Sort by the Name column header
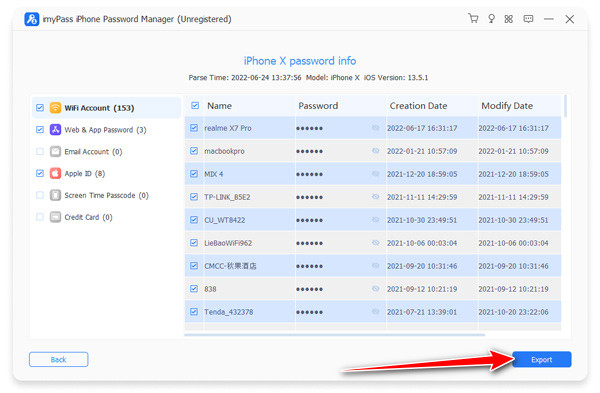600x393 pixels. coord(219,106)
